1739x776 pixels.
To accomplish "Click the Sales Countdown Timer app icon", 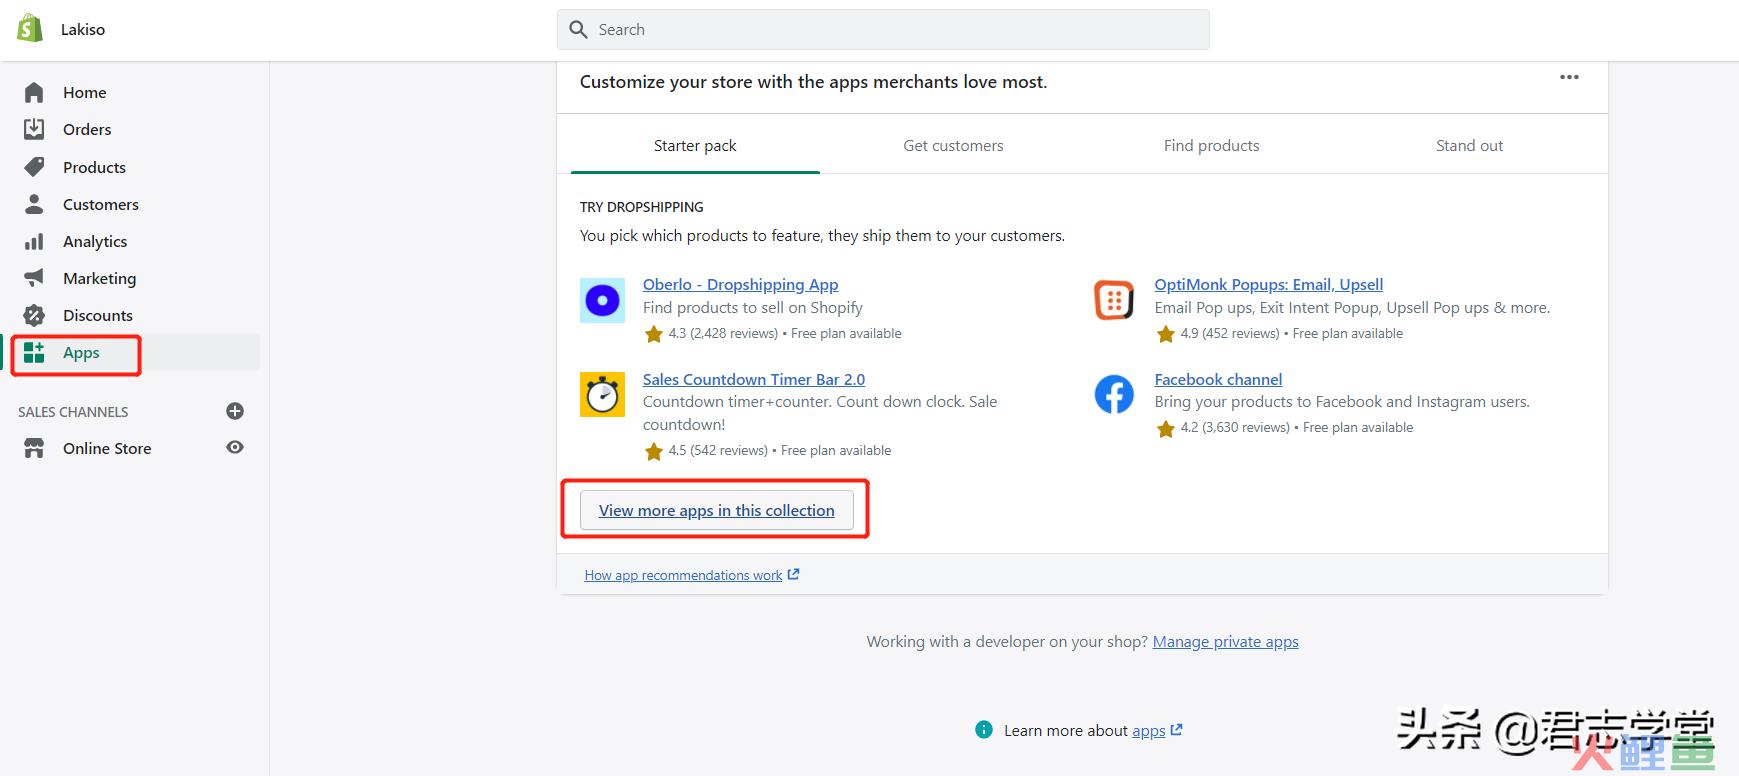I will pyautogui.click(x=602, y=395).
